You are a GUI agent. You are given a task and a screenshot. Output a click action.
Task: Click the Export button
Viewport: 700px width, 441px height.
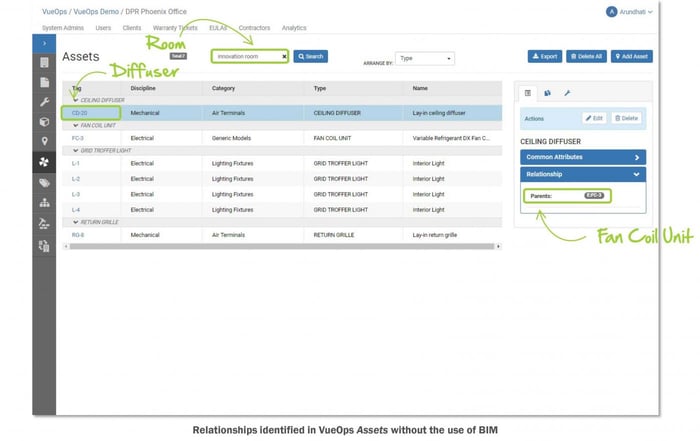545,56
